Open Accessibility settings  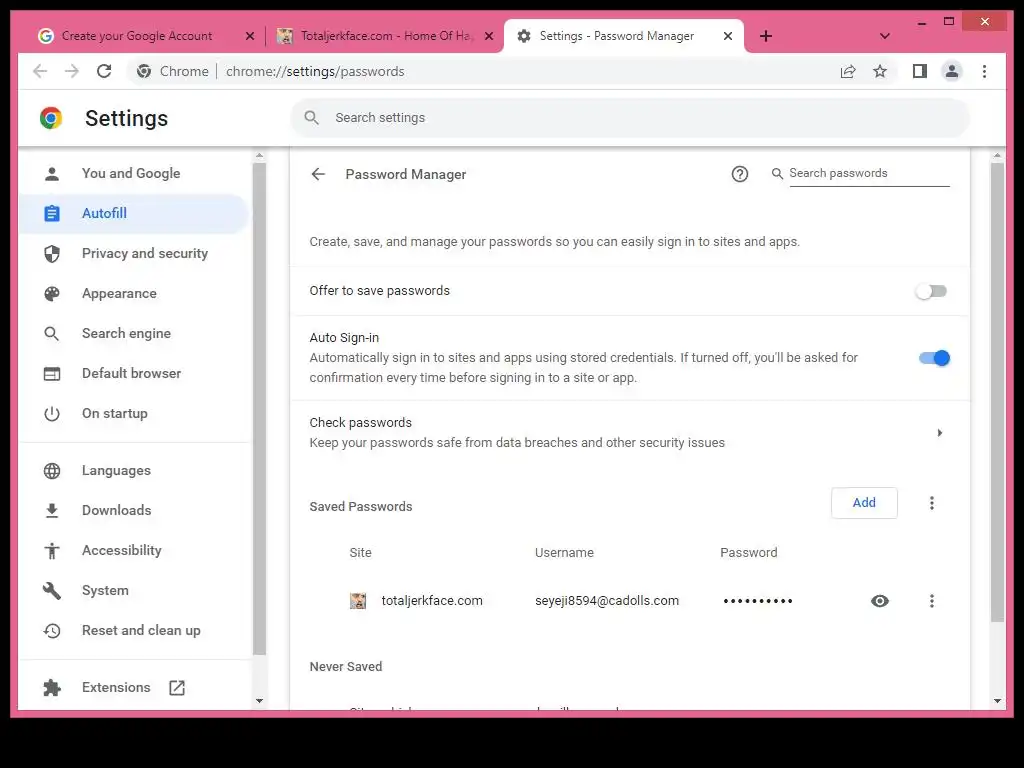[134, 551]
